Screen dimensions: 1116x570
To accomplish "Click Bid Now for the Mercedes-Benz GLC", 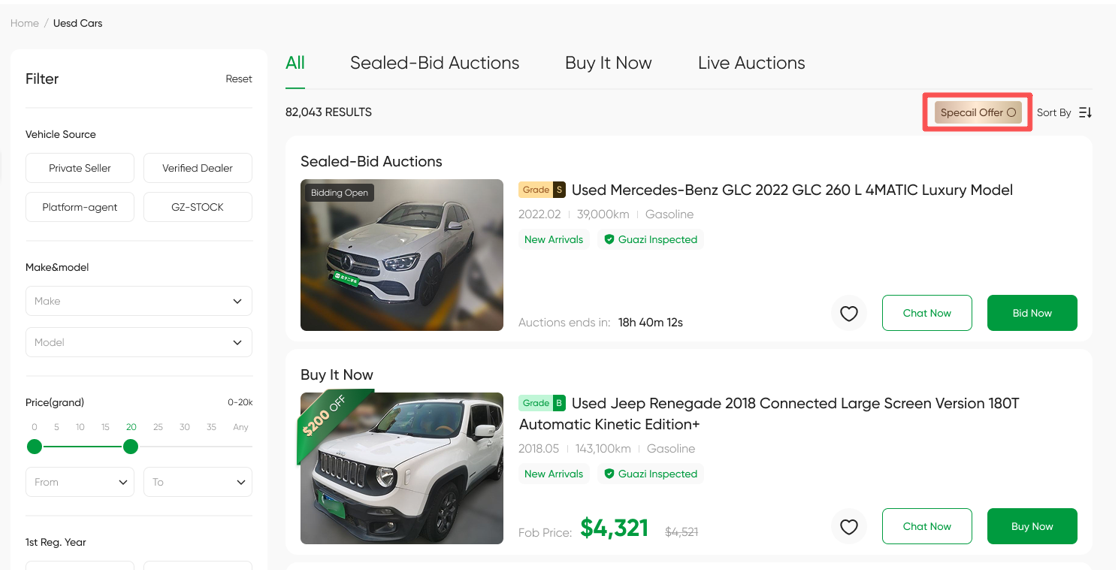I will pos(1031,313).
